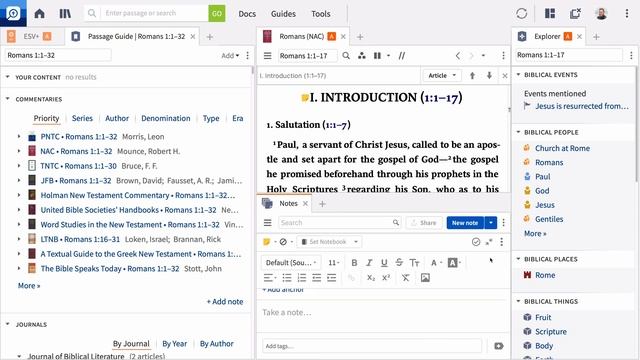Viewport: 640px width, 360px height.
Task: Toggle parallel resource columns icon
Action: coord(378,56)
